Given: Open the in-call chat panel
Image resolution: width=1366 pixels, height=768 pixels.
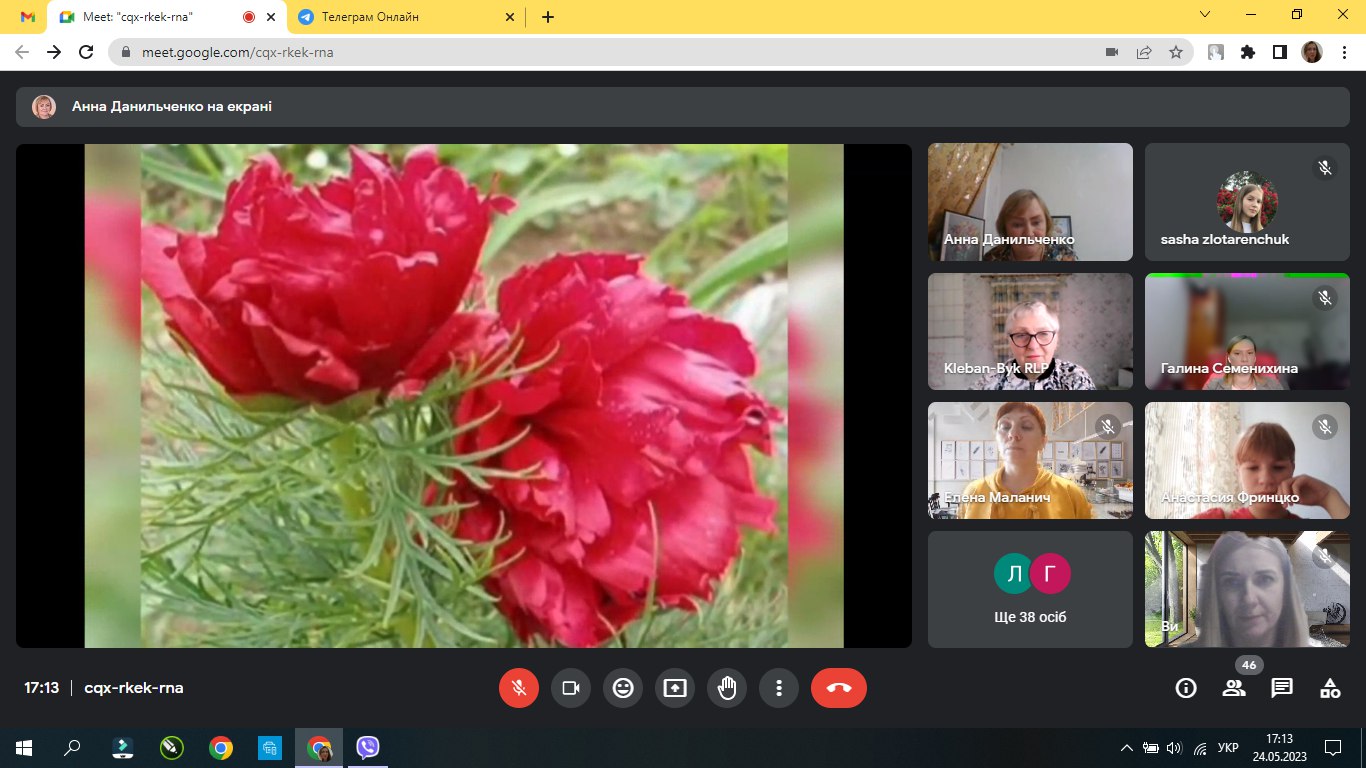Looking at the screenshot, I should 1282,688.
